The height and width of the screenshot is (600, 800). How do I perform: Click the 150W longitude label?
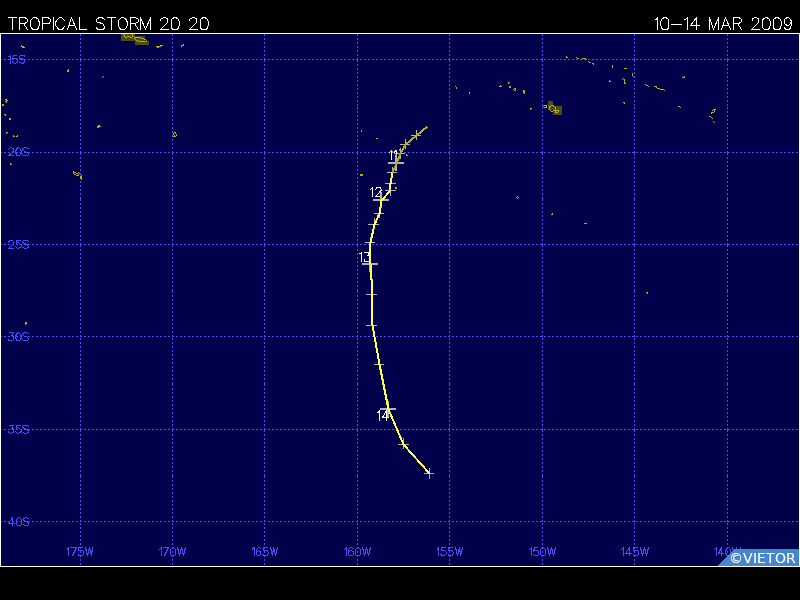pos(542,552)
